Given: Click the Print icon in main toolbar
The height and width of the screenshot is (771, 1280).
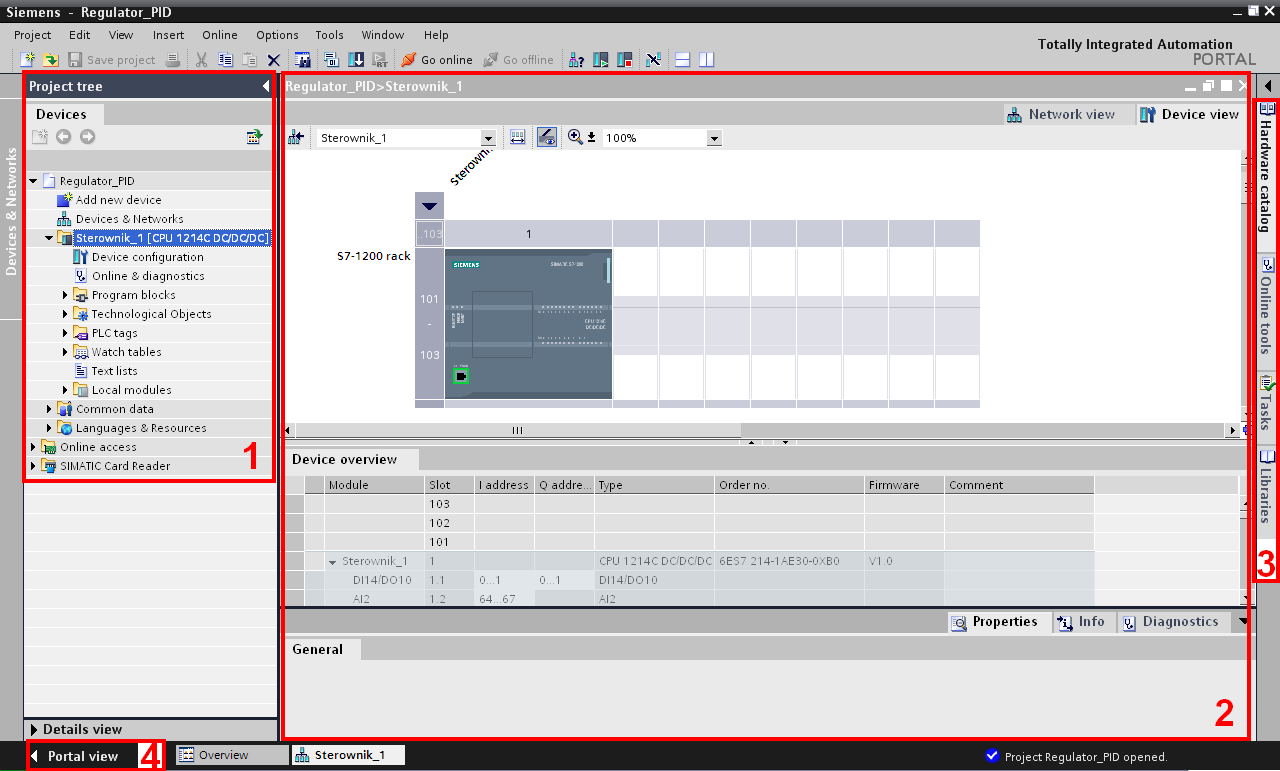Looking at the screenshot, I should [172, 60].
